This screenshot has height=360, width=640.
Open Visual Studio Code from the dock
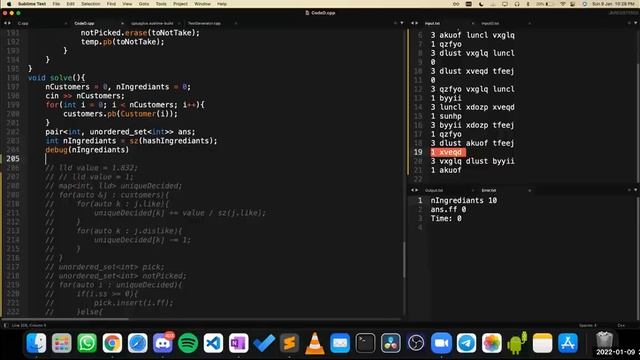point(213,343)
